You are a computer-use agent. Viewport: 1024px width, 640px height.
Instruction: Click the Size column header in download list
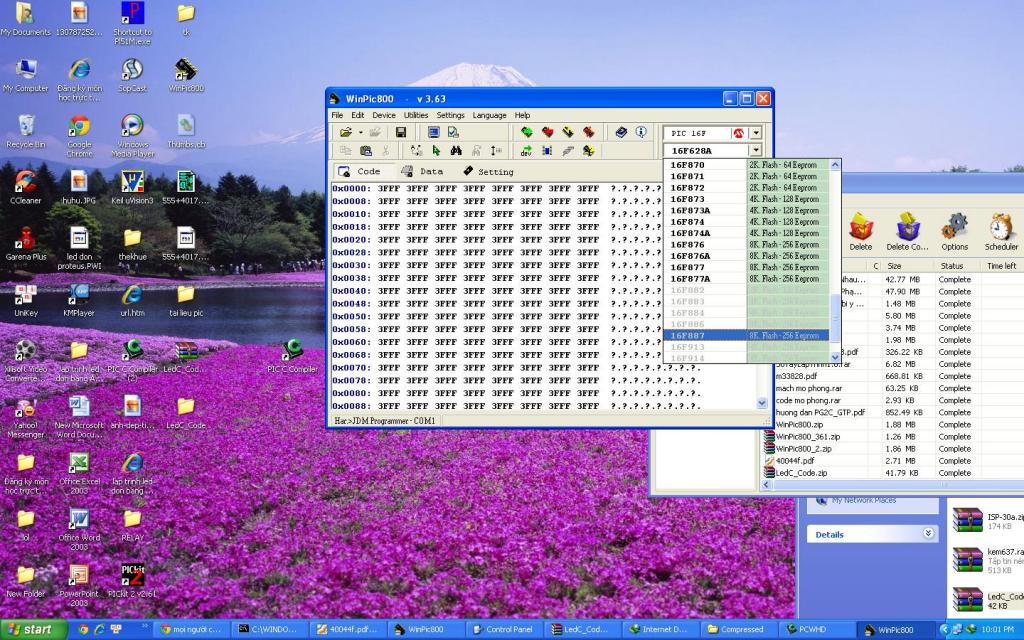point(907,266)
